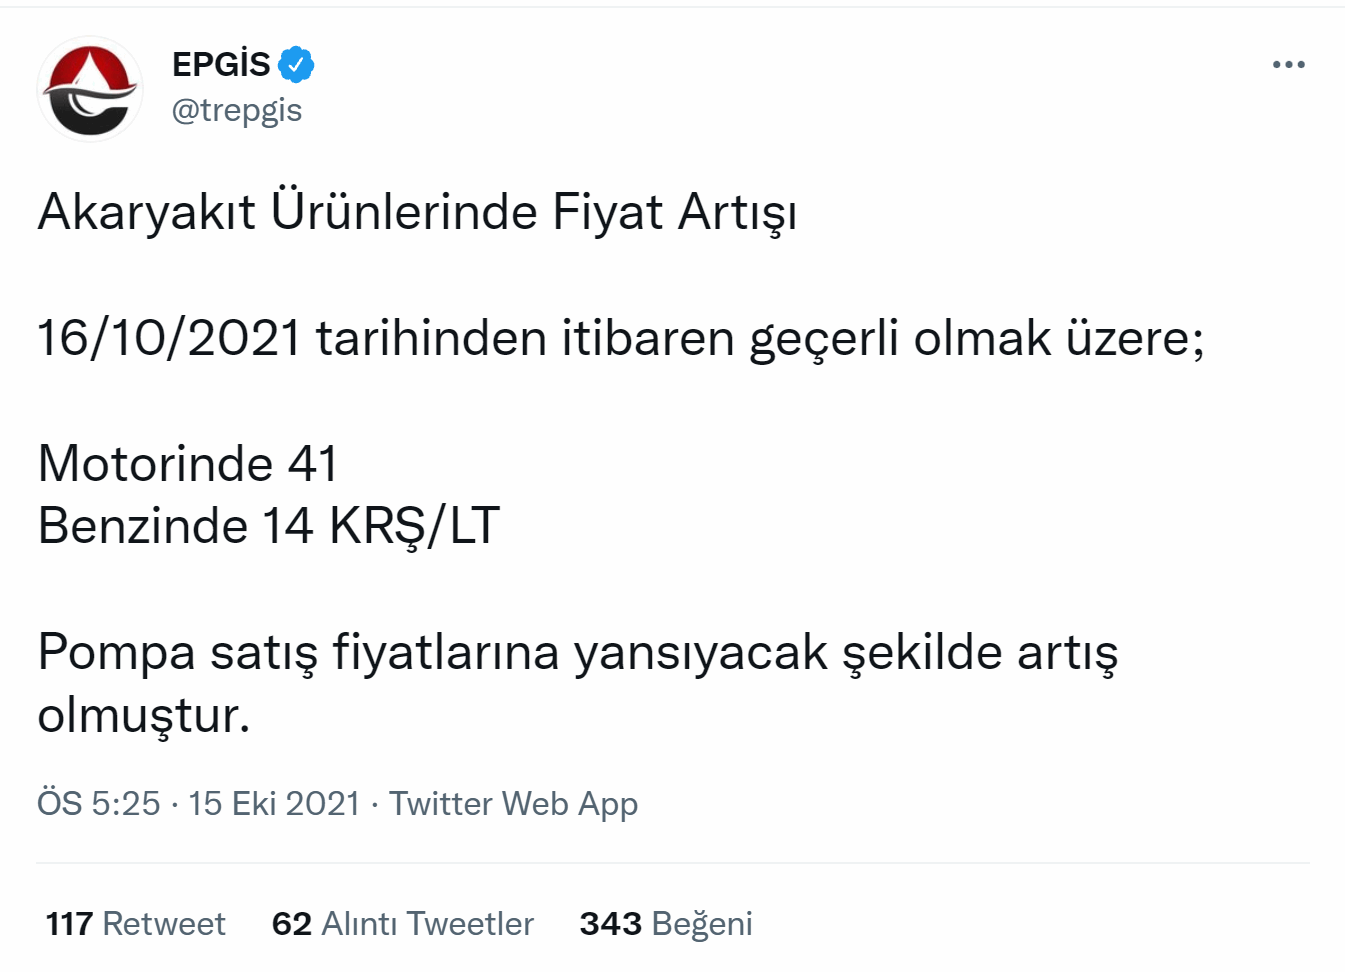Image resolution: width=1345 pixels, height=972 pixels.
Task: Click the final word olmuştur
Action: (x=143, y=715)
